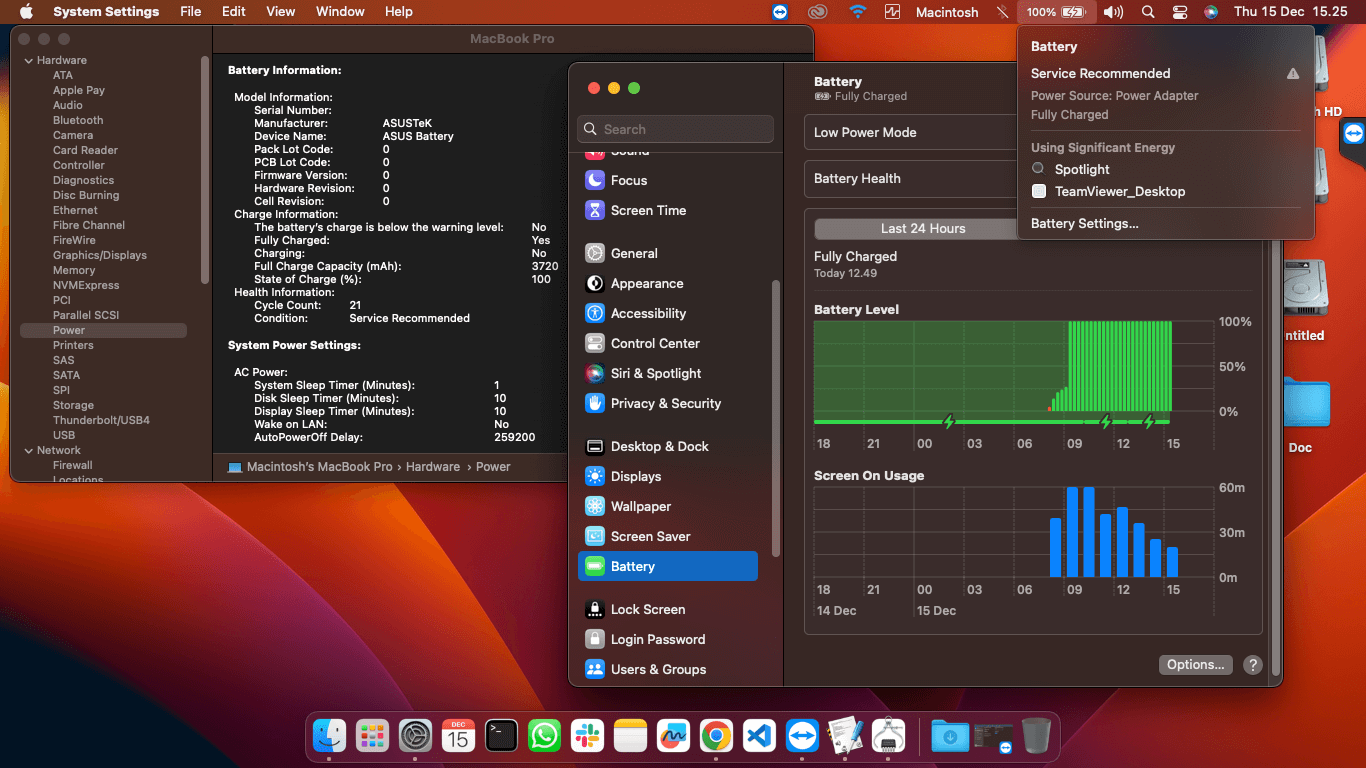The height and width of the screenshot is (768, 1366).
Task: Select the Last 24 Hours tab
Action: coord(923,228)
